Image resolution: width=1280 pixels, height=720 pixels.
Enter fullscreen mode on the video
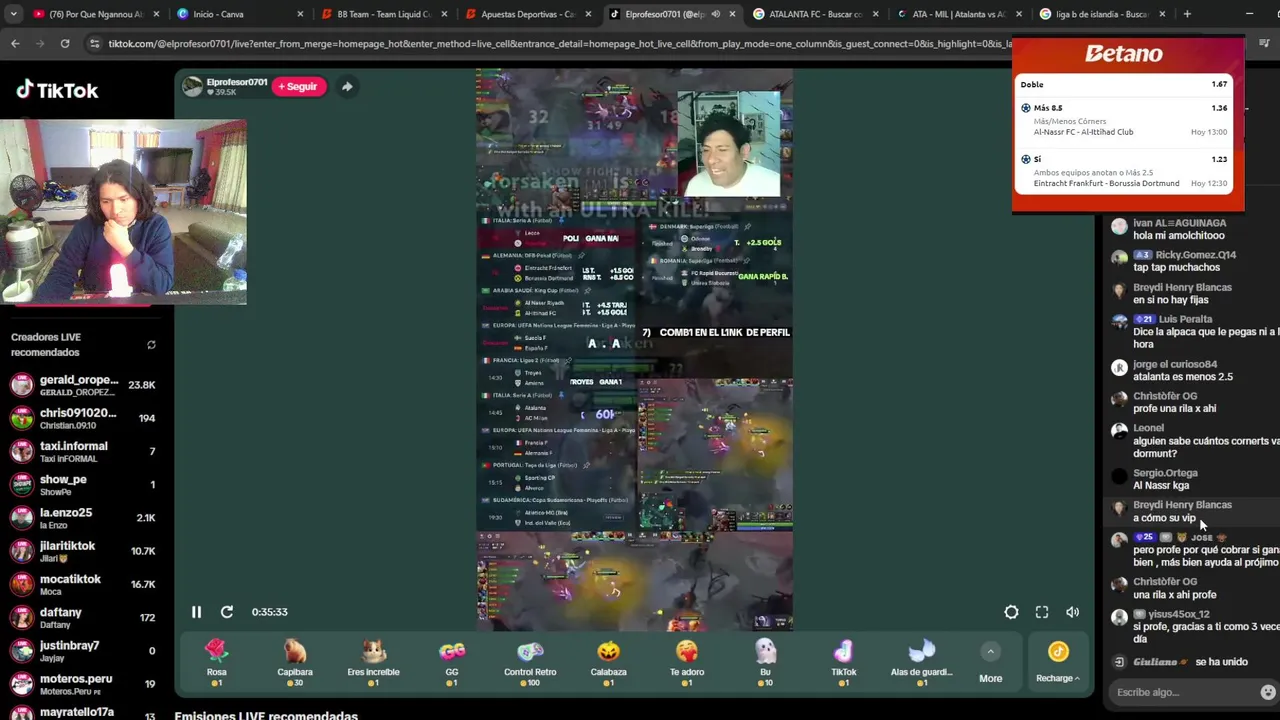tap(1042, 612)
